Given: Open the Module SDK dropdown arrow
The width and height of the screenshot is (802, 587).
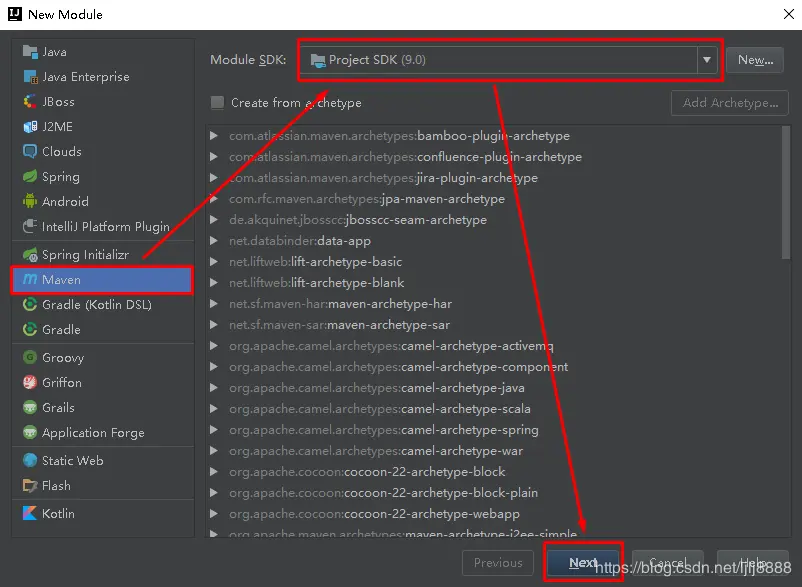Looking at the screenshot, I should click(706, 60).
